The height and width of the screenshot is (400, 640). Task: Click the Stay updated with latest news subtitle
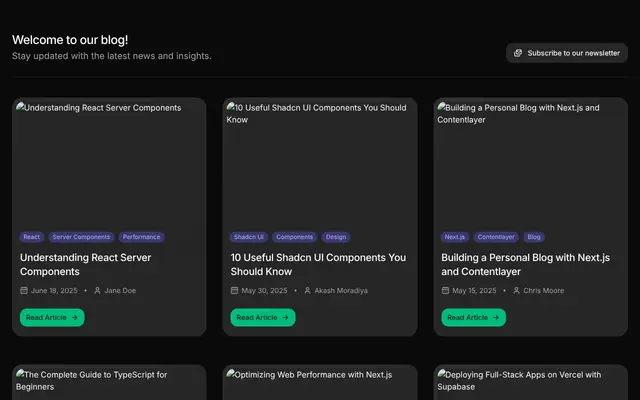click(112, 56)
